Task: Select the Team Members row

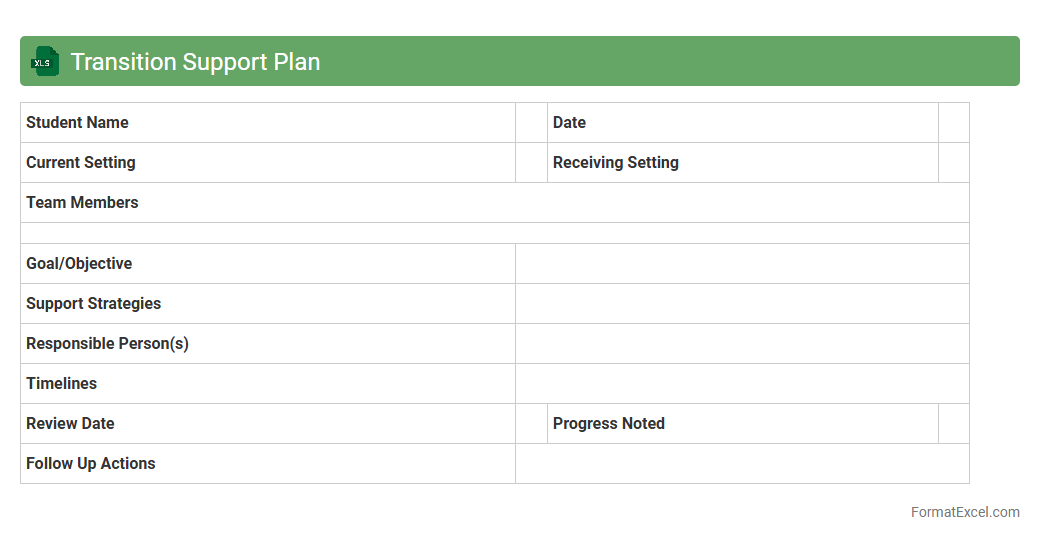Action: (x=494, y=203)
